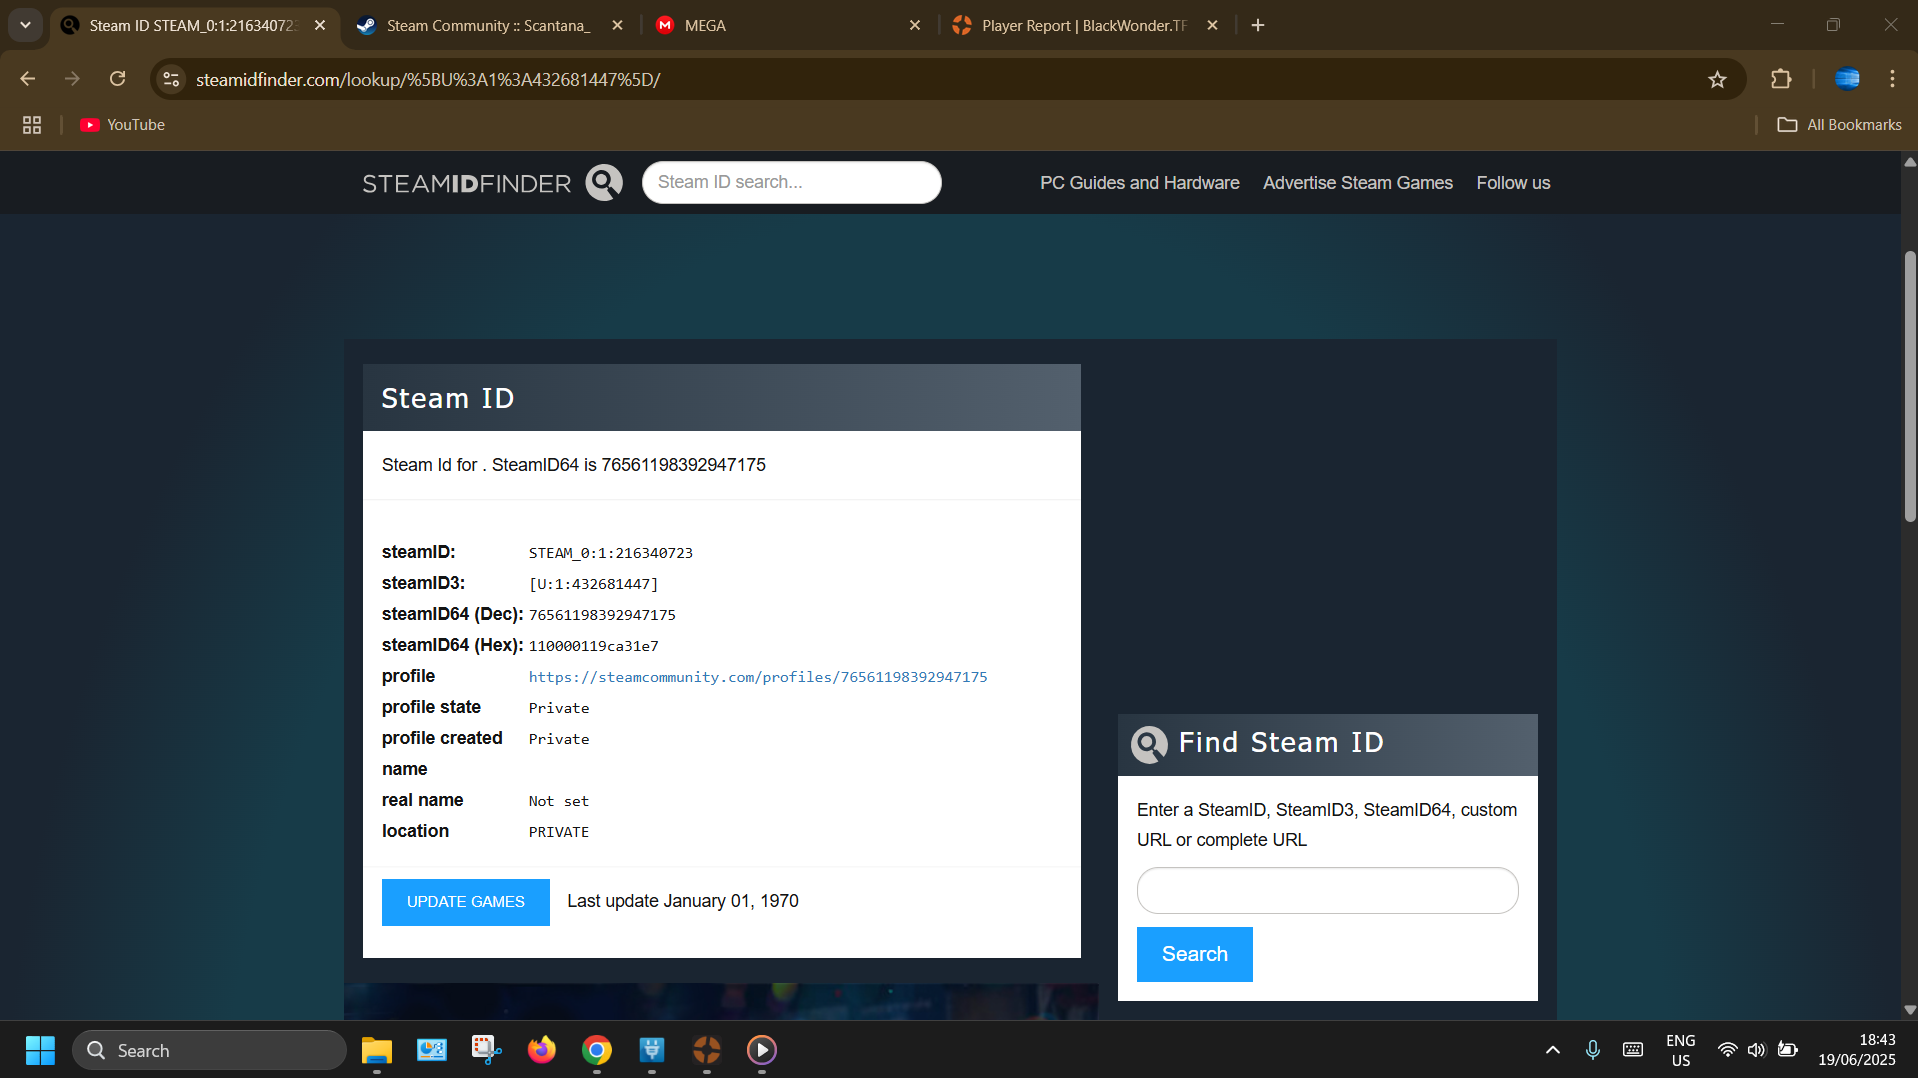Image resolution: width=1918 pixels, height=1078 pixels.
Task: Open the apps grid in bookmarks bar
Action: point(32,125)
